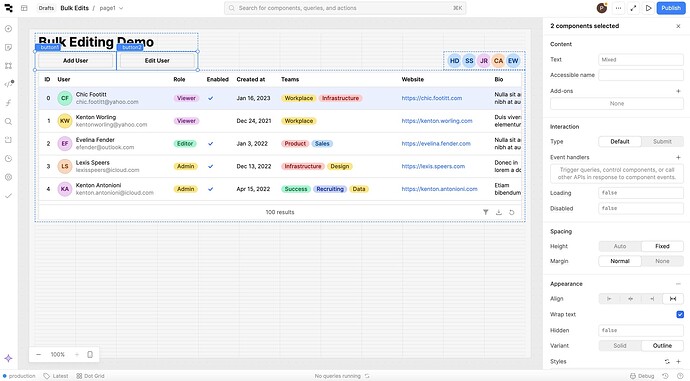This screenshot has width=690, height=381.
Task: Open the code editor icon in left sidebar
Action: click(x=8, y=84)
